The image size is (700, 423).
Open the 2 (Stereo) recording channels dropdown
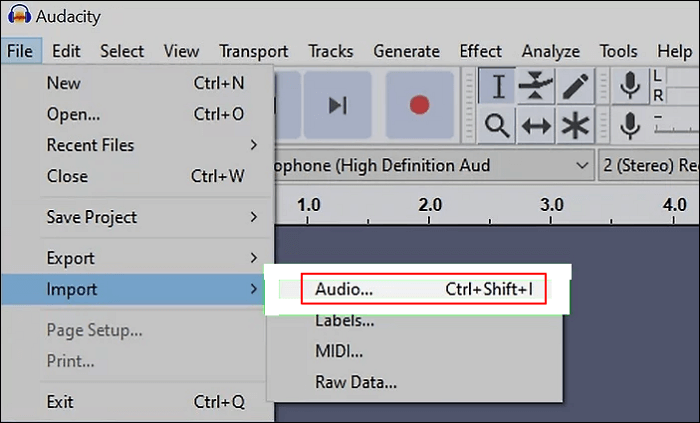pyautogui.click(x=649, y=166)
